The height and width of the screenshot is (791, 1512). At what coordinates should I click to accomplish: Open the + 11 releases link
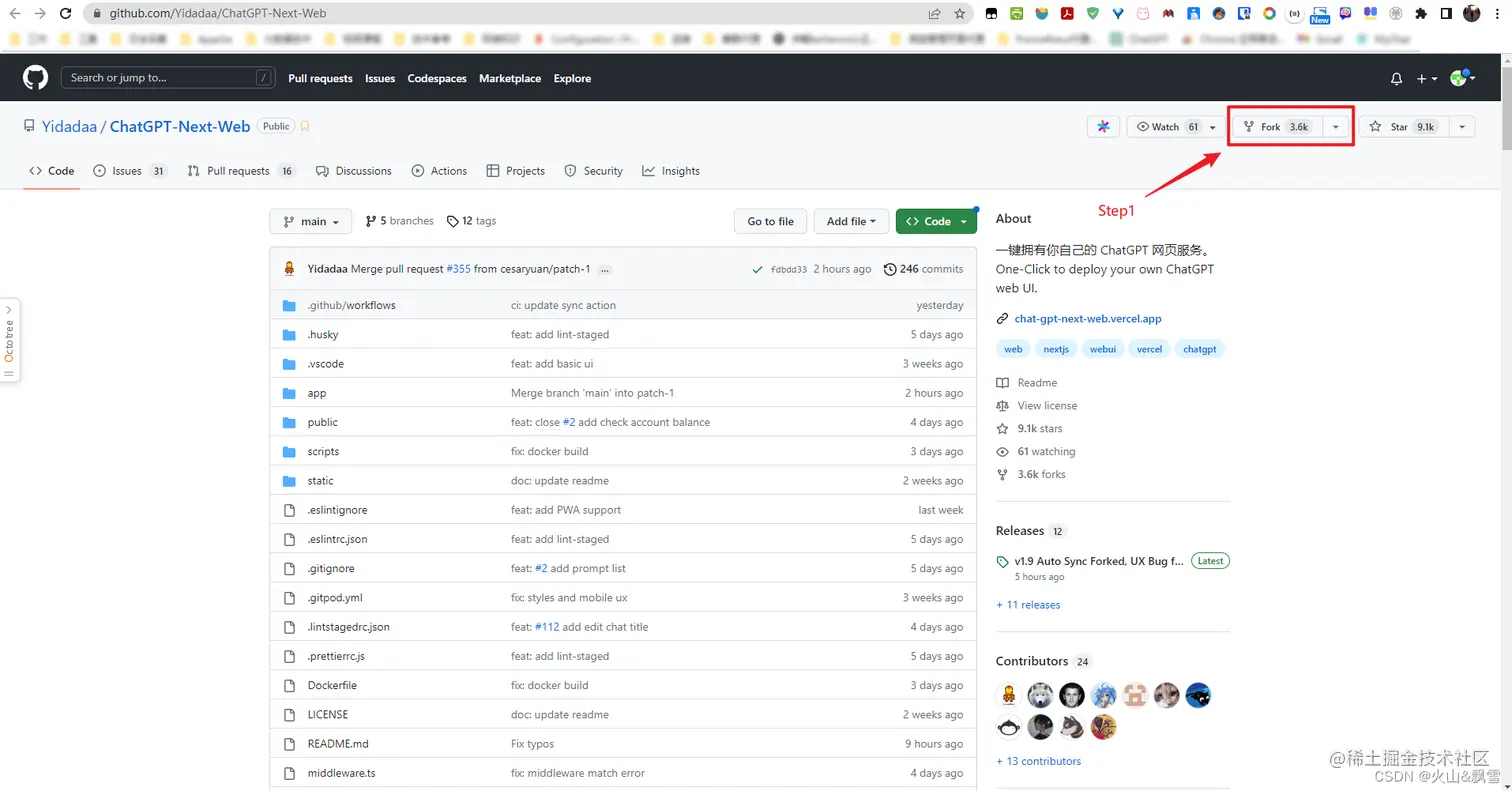[x=1028, y=605]
